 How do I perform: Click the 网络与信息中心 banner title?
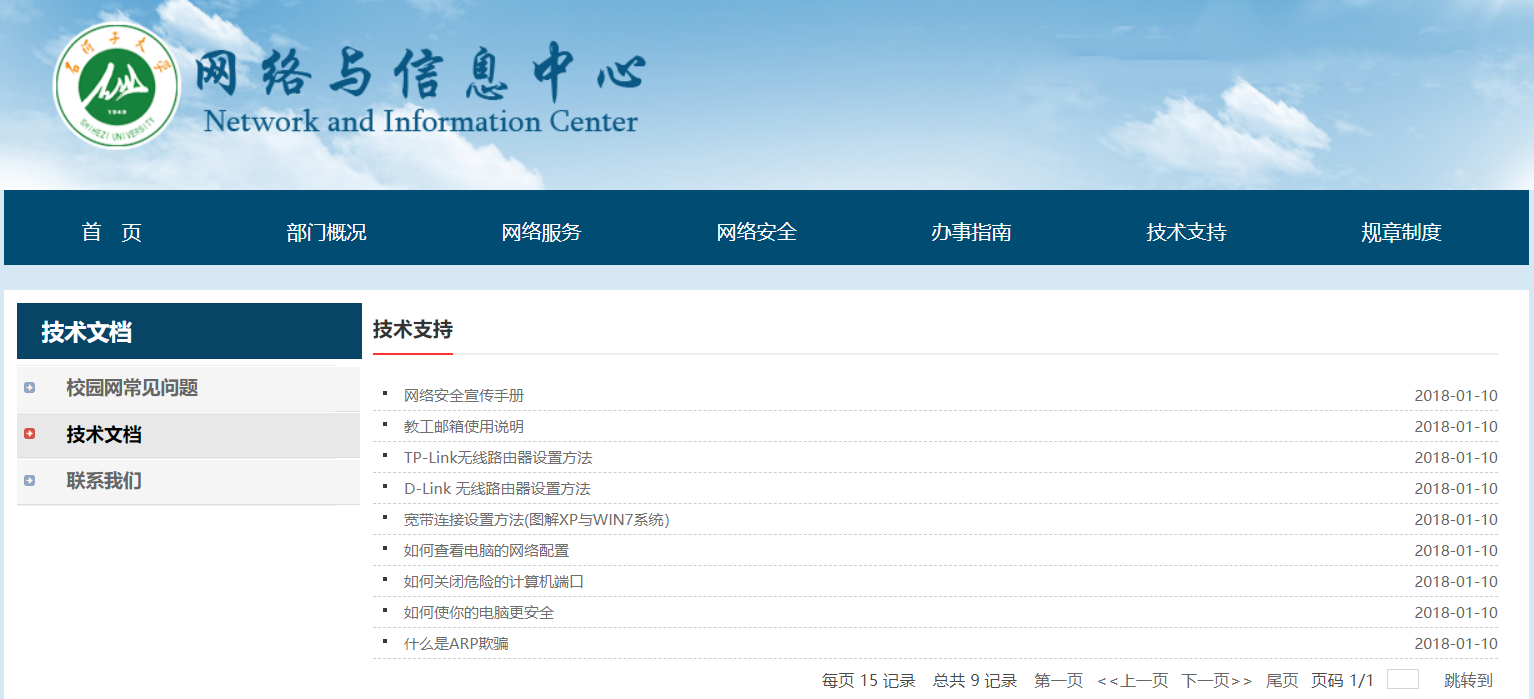pyautogui.click(x=420, y=75)
